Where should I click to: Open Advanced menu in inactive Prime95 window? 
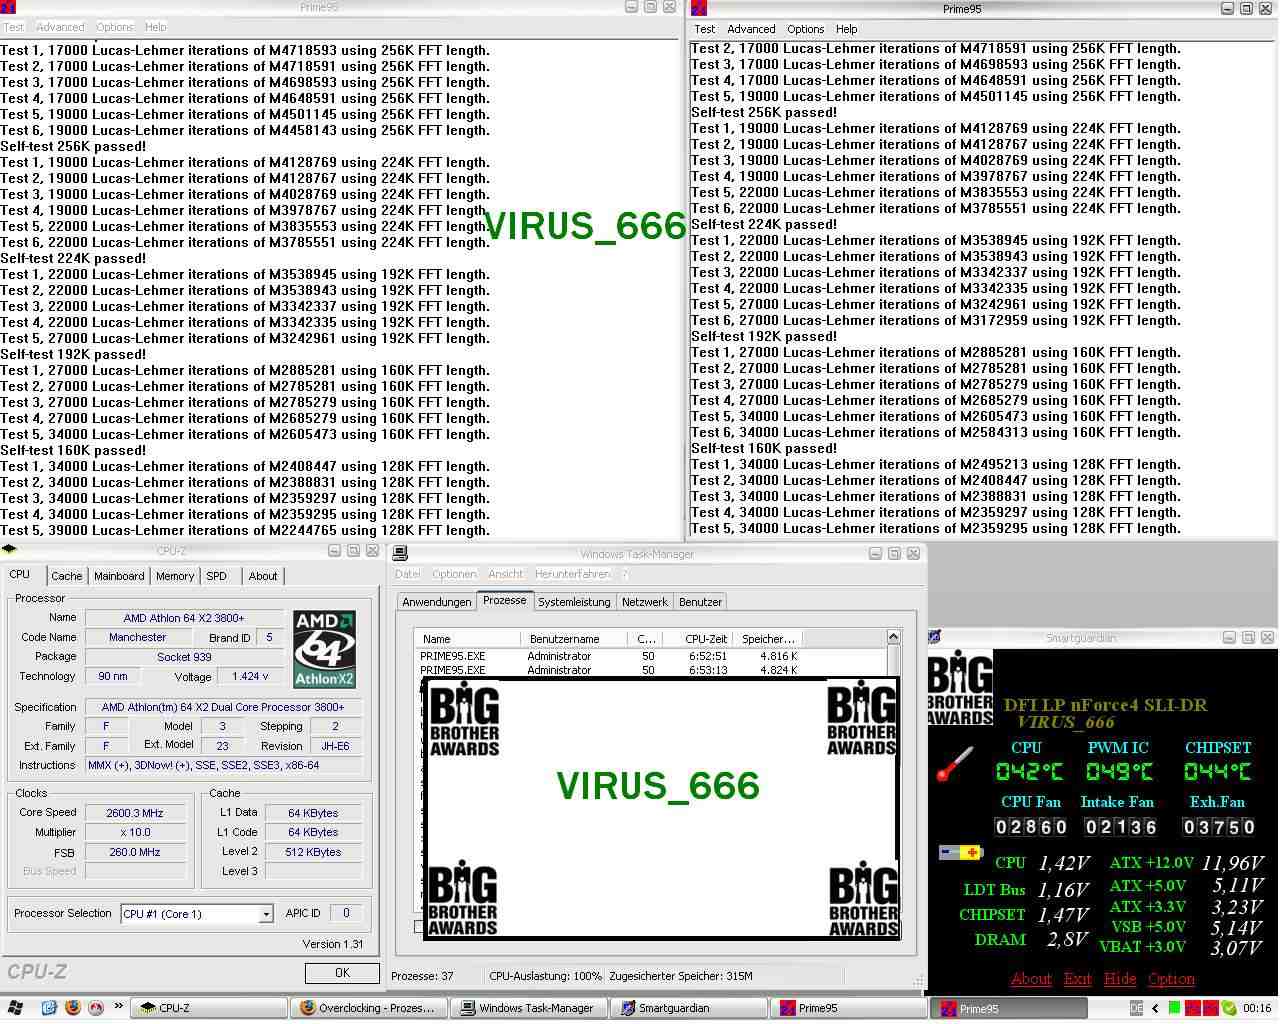[60, 27]
